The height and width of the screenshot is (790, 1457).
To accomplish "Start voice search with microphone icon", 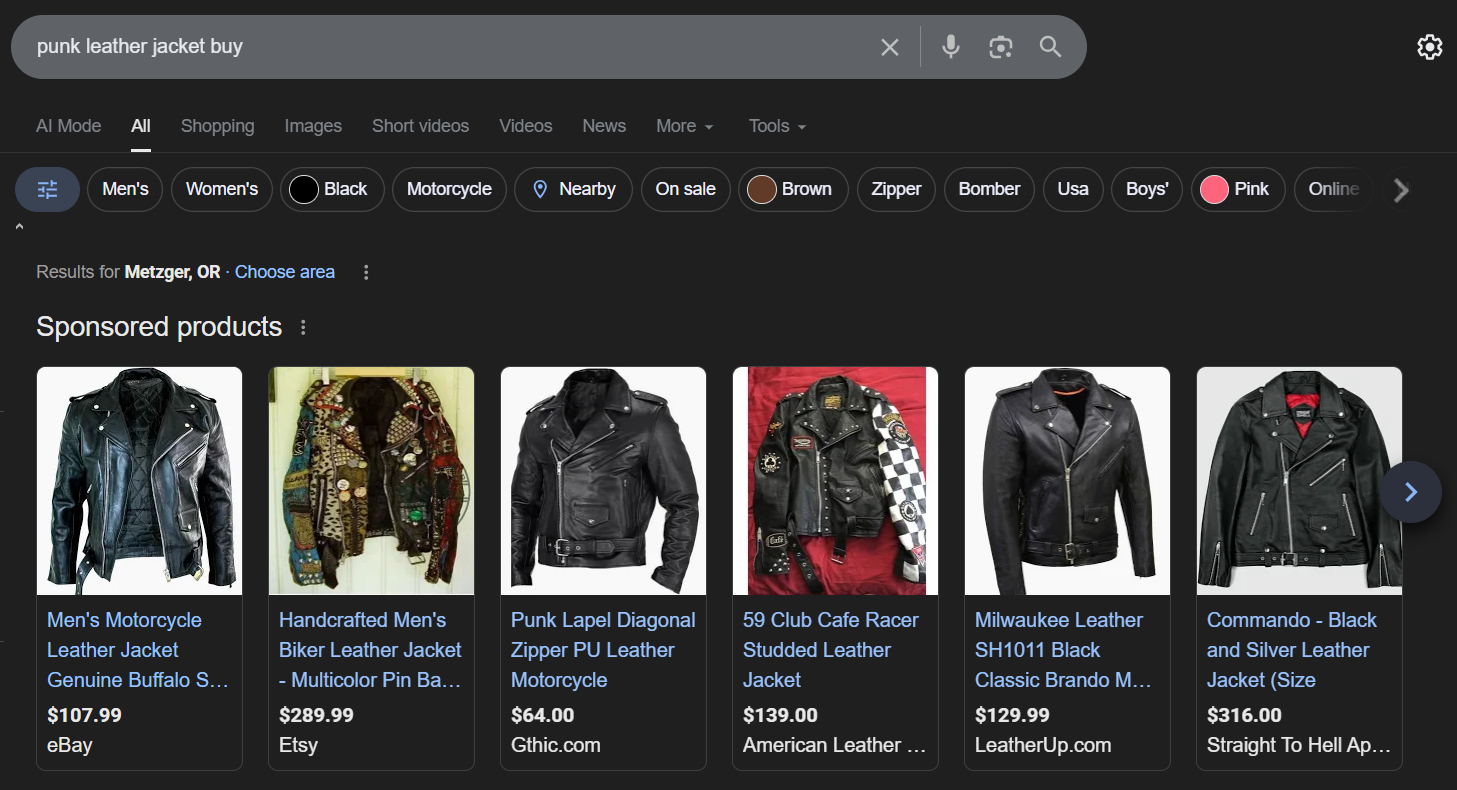I will point(950,47).
